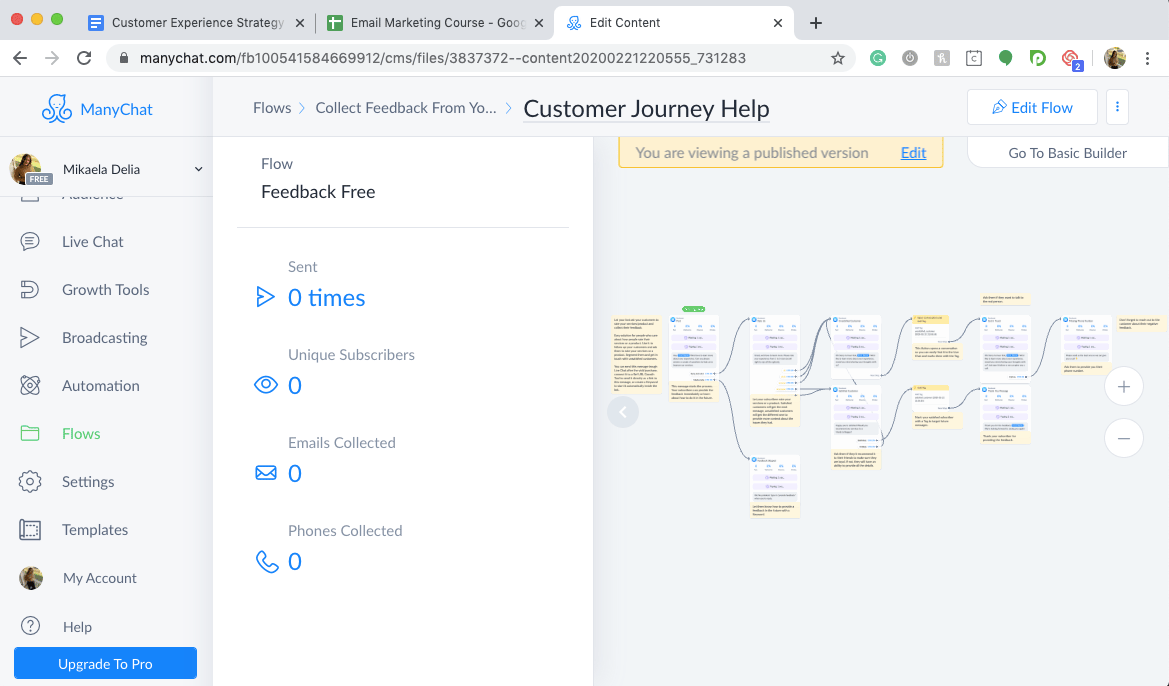1169x686 pixels.
Task: Open Settings page
Action: coord(88,482)
